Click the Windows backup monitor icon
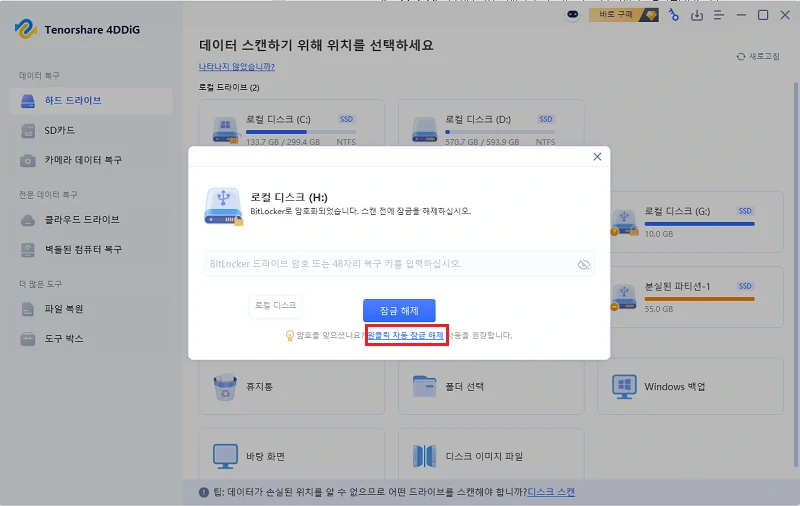This screenshot has width=800, height=506. 624,387
